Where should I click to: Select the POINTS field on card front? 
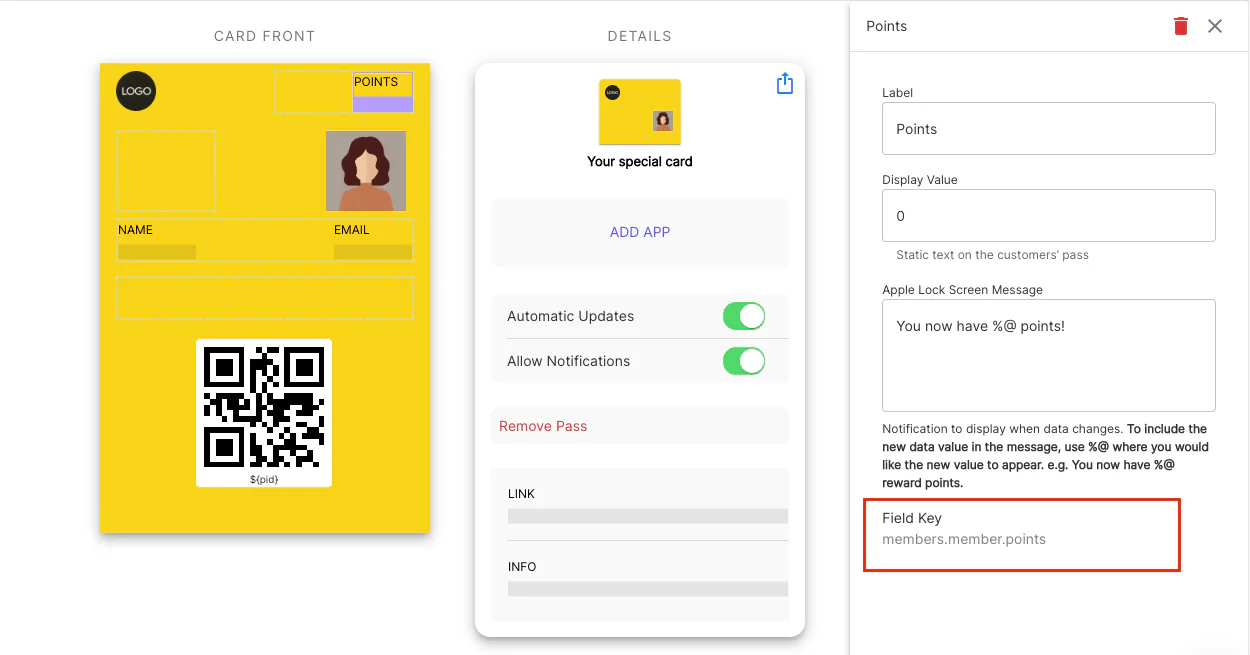pos(383,92)
